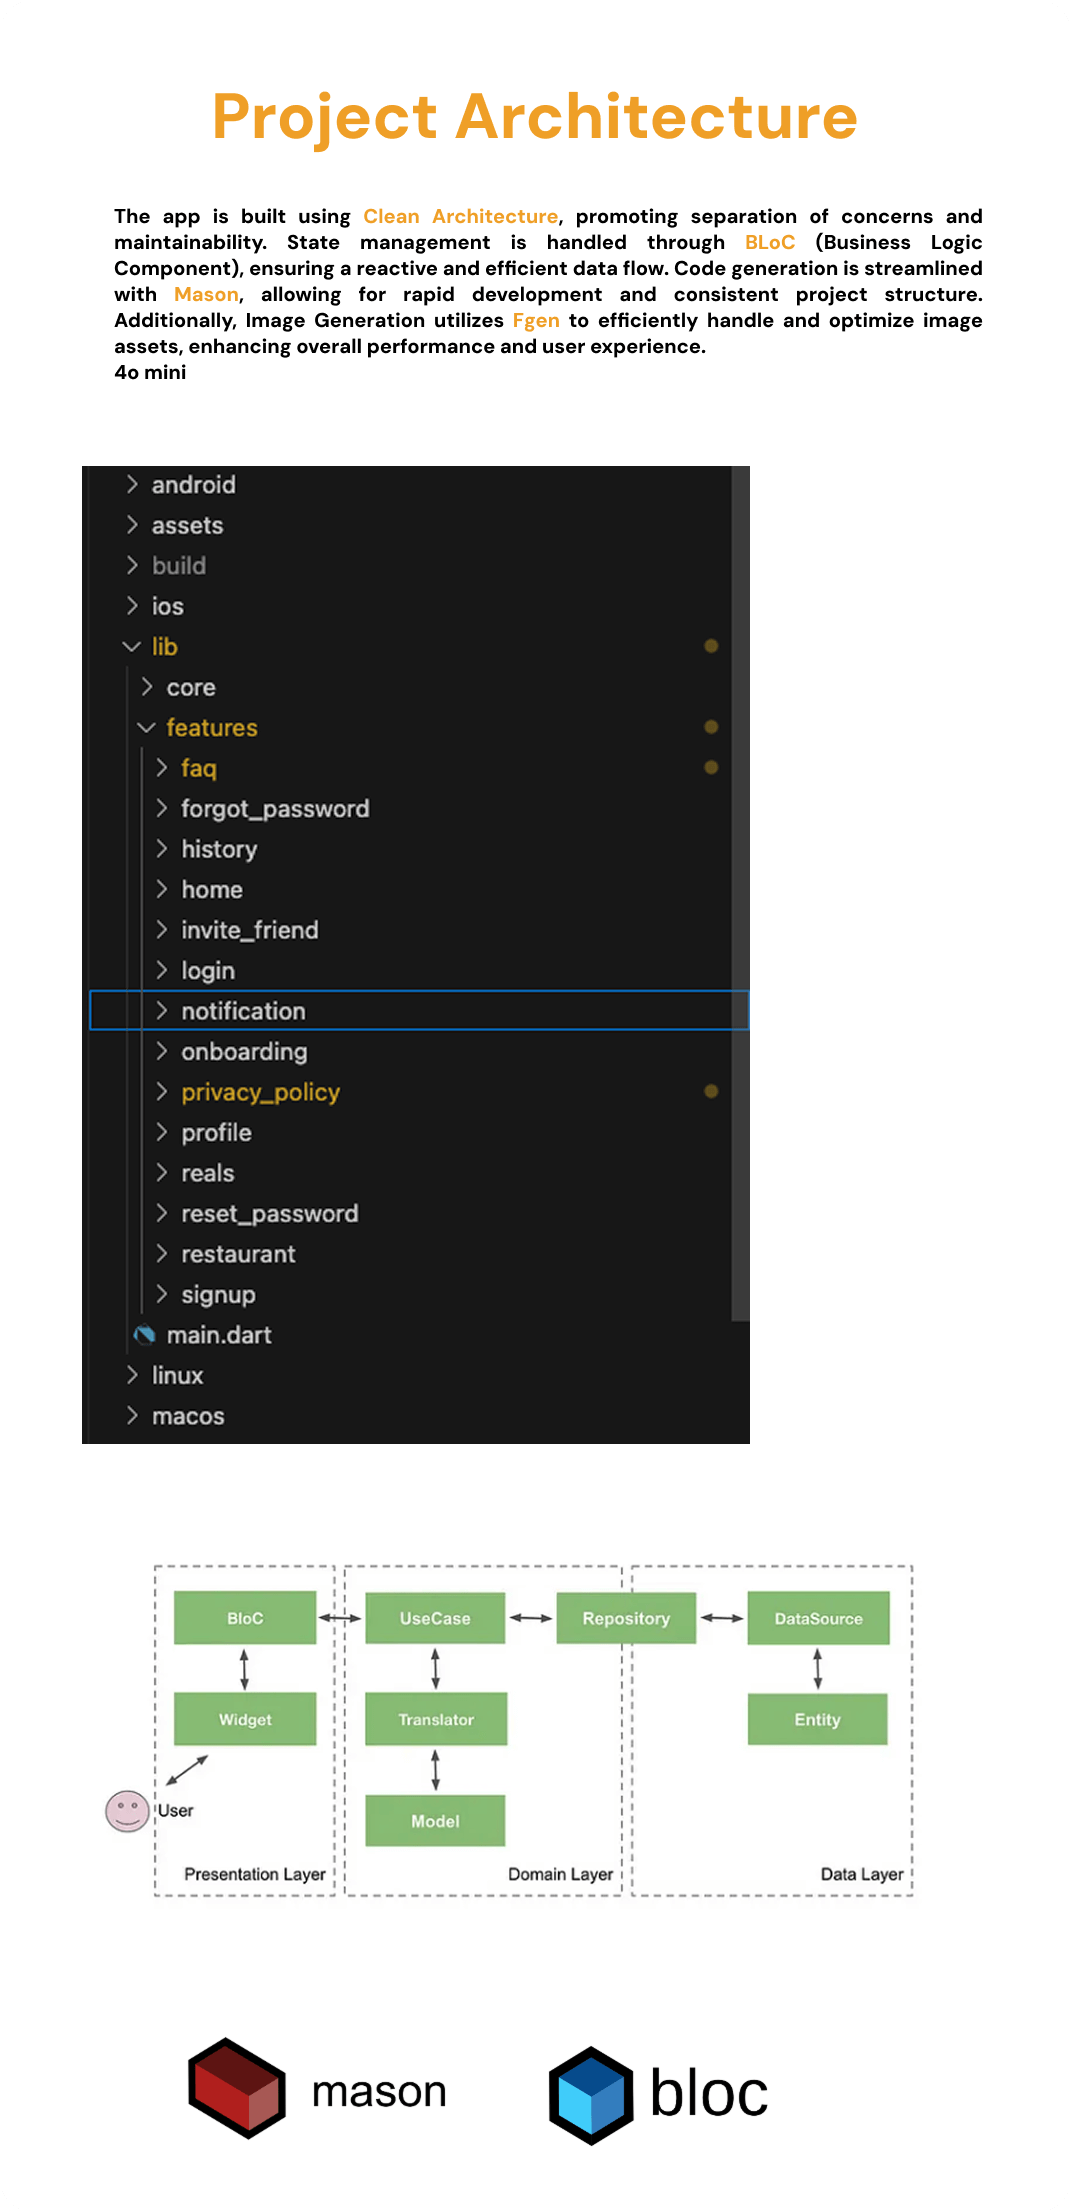Click the red mason cube logo
The image size is (1071, 2212).
tap(237, 2088)
